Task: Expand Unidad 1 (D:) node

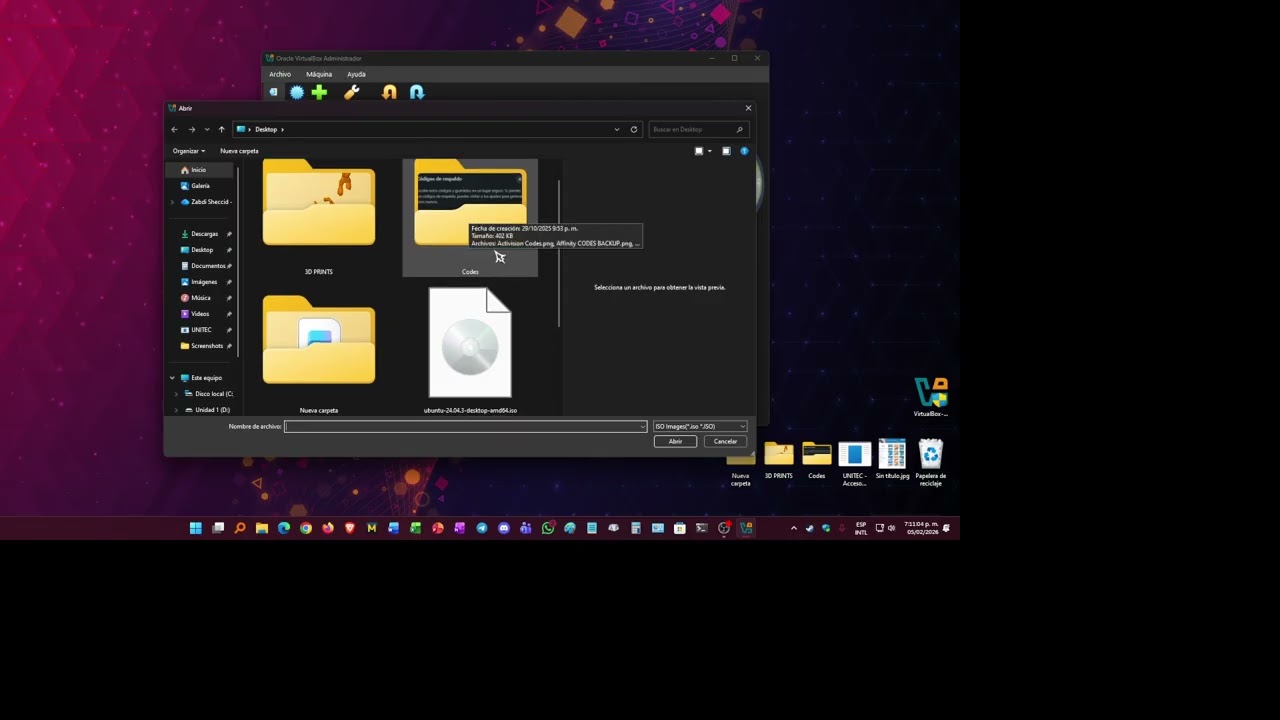Action: tap(177, 410)
